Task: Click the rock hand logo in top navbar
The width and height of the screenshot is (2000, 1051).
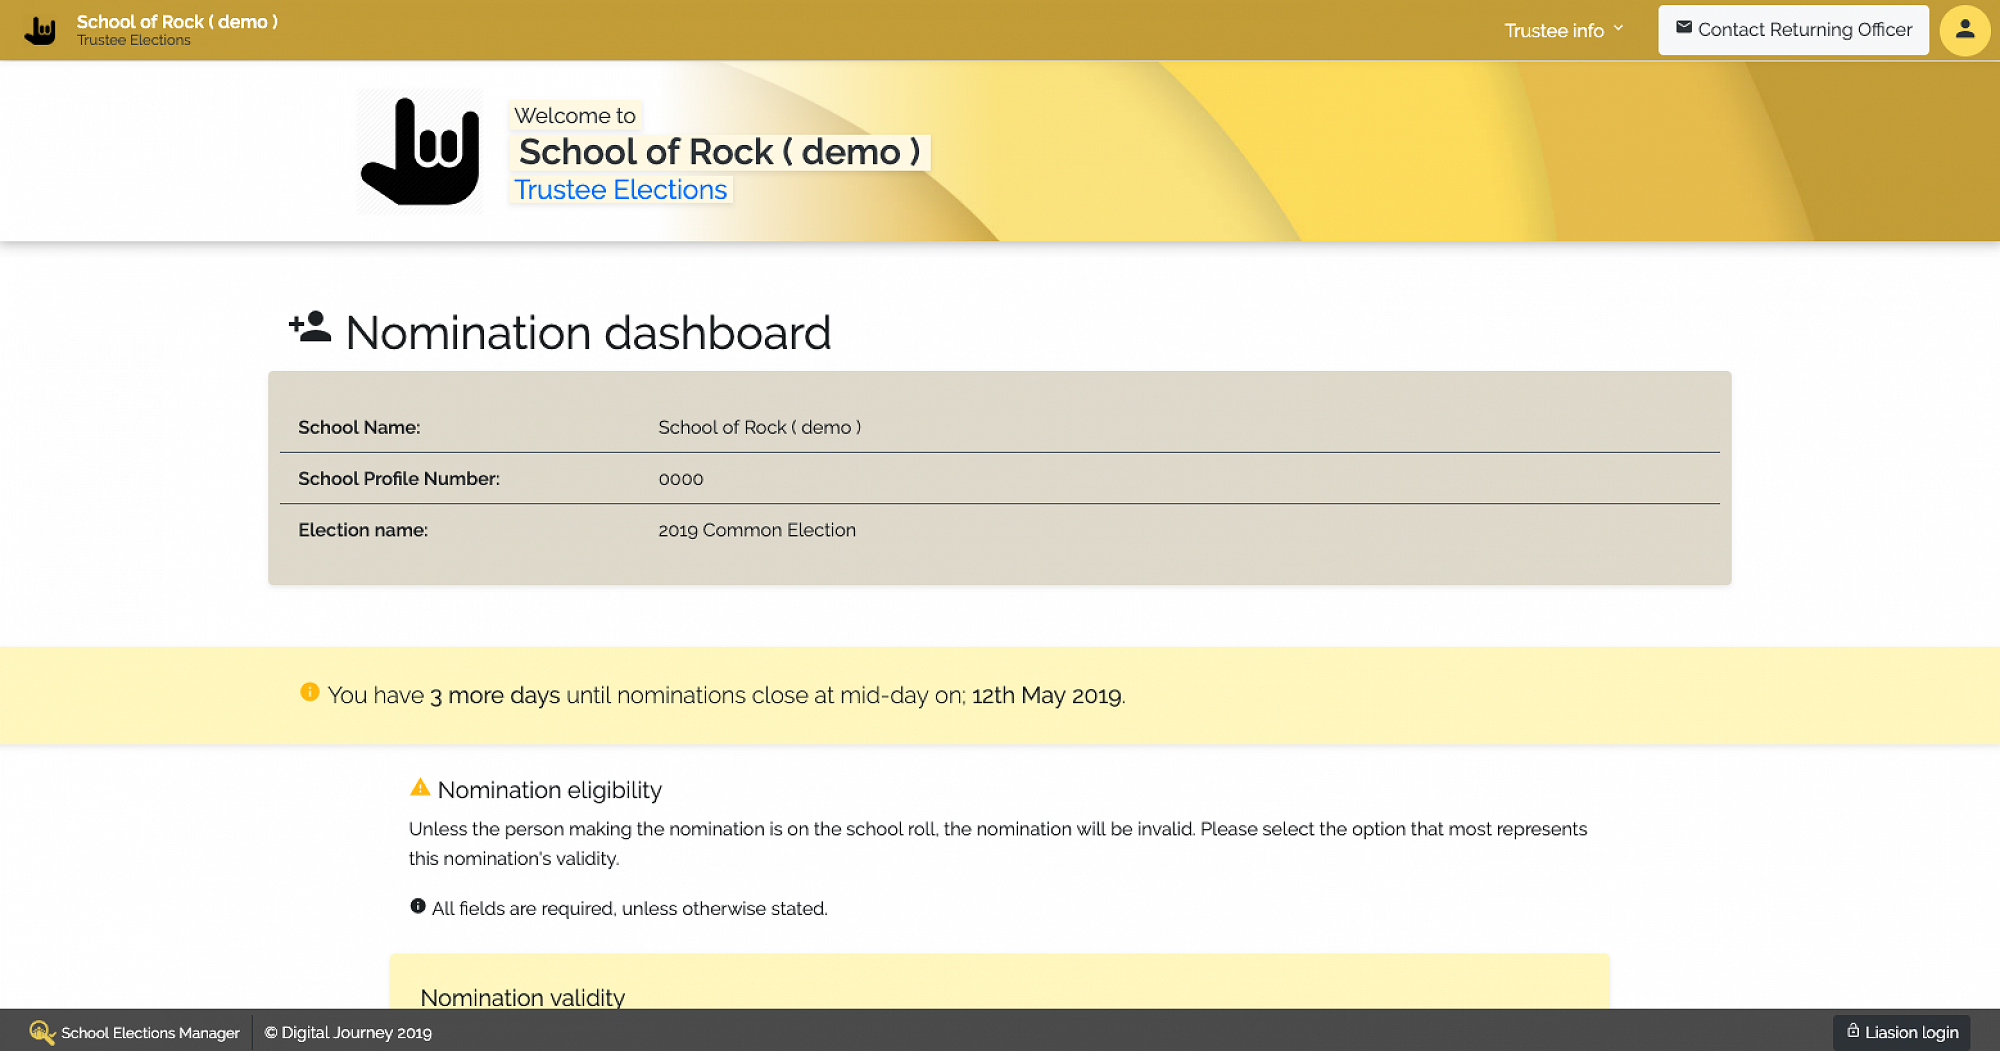Action: coord(41,31)
